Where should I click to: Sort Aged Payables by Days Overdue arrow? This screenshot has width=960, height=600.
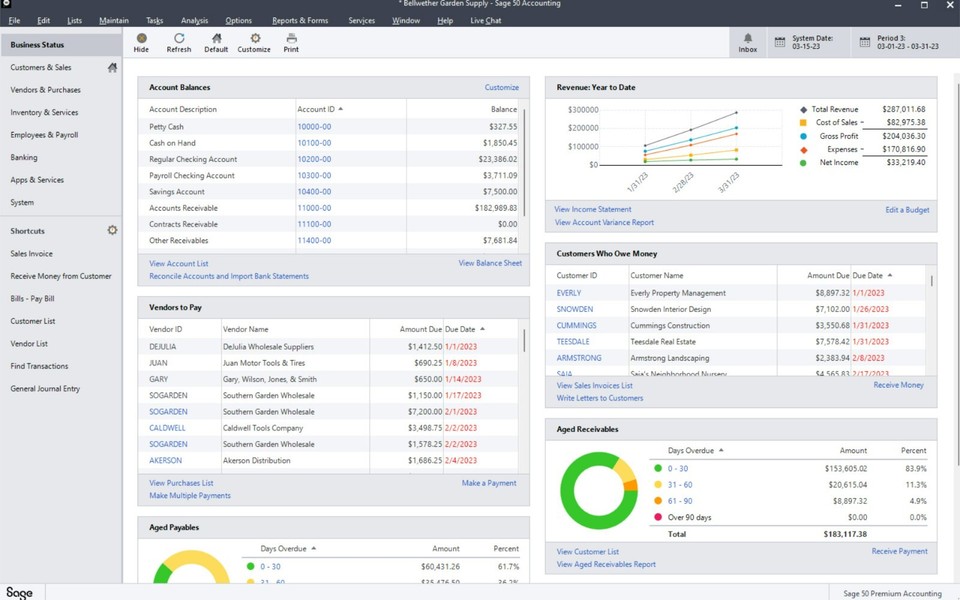(312, 548)
